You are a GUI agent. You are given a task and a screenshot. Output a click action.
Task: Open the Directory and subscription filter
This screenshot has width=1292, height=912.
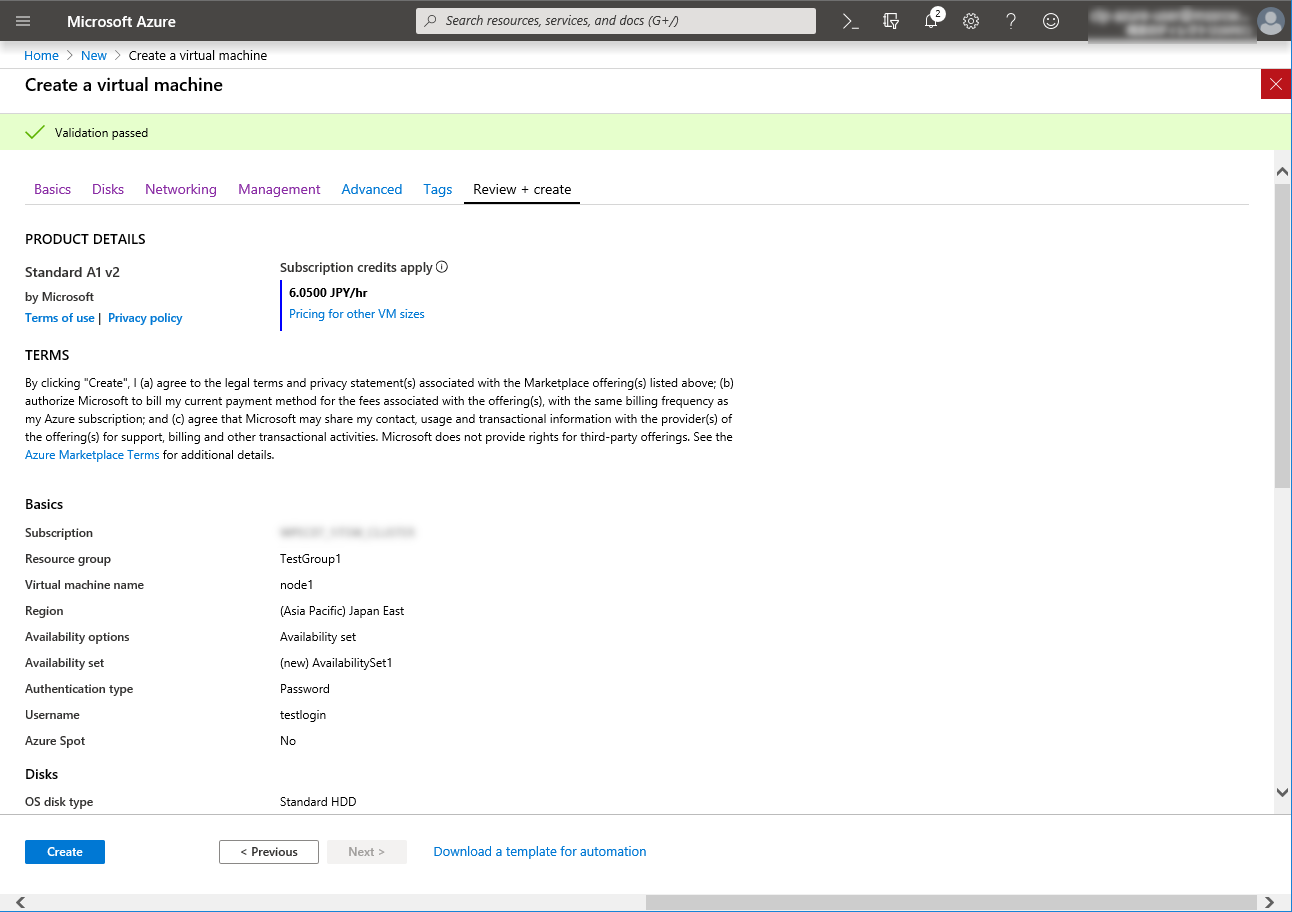click(891, 21)
